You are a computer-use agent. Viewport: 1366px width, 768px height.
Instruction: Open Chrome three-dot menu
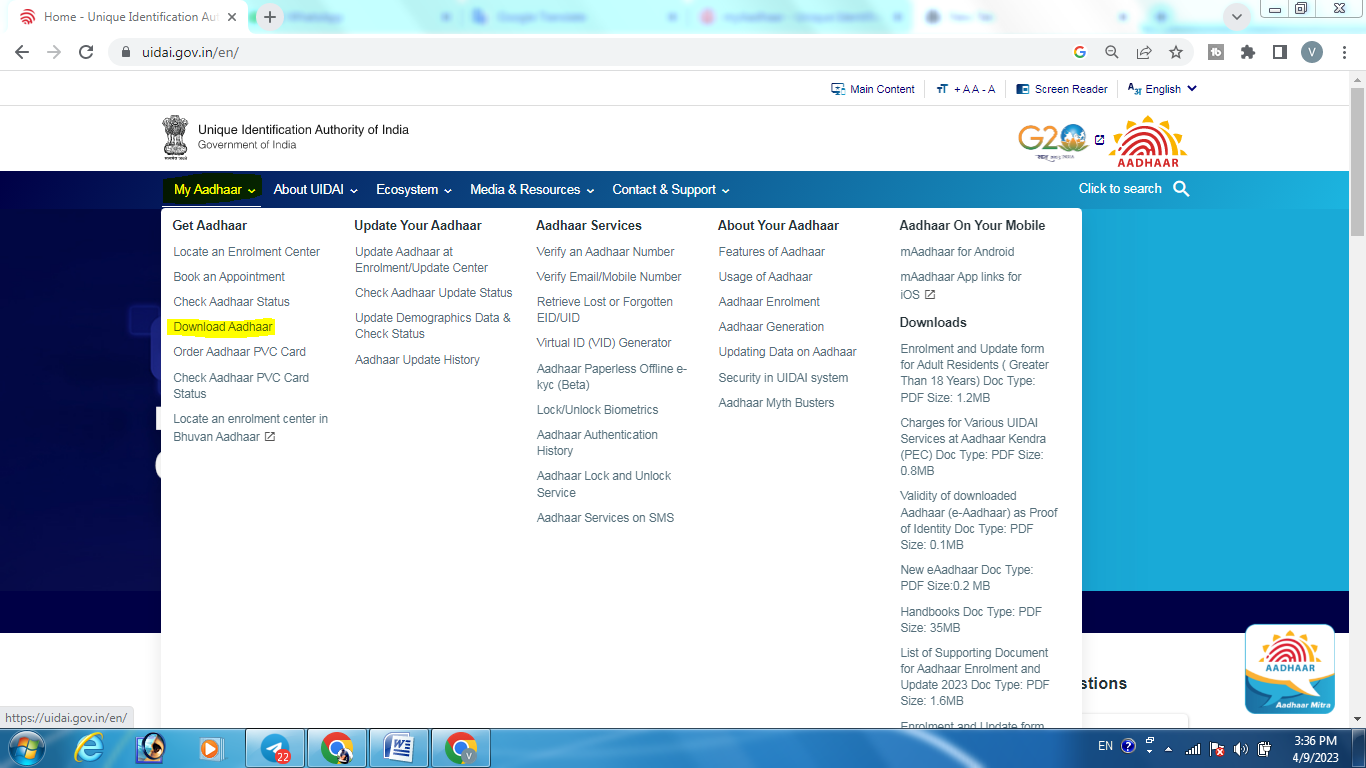[x=1343, y=52]
